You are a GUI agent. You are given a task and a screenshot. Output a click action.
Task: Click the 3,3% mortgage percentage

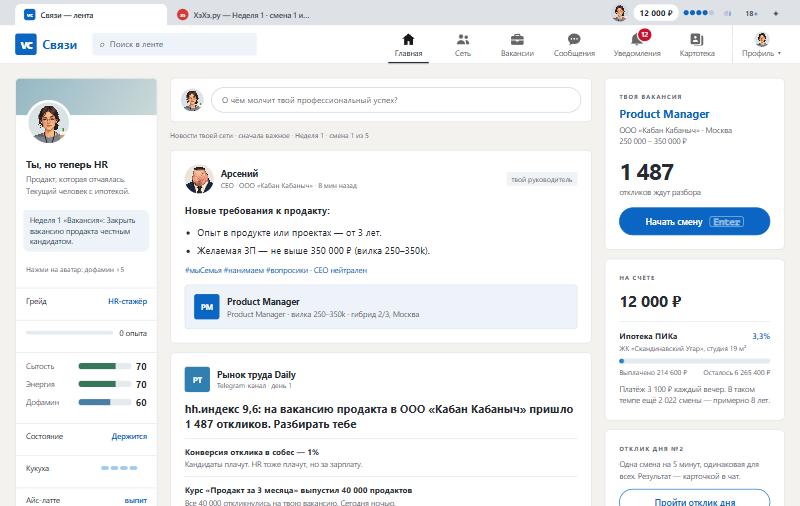point(761,336)
